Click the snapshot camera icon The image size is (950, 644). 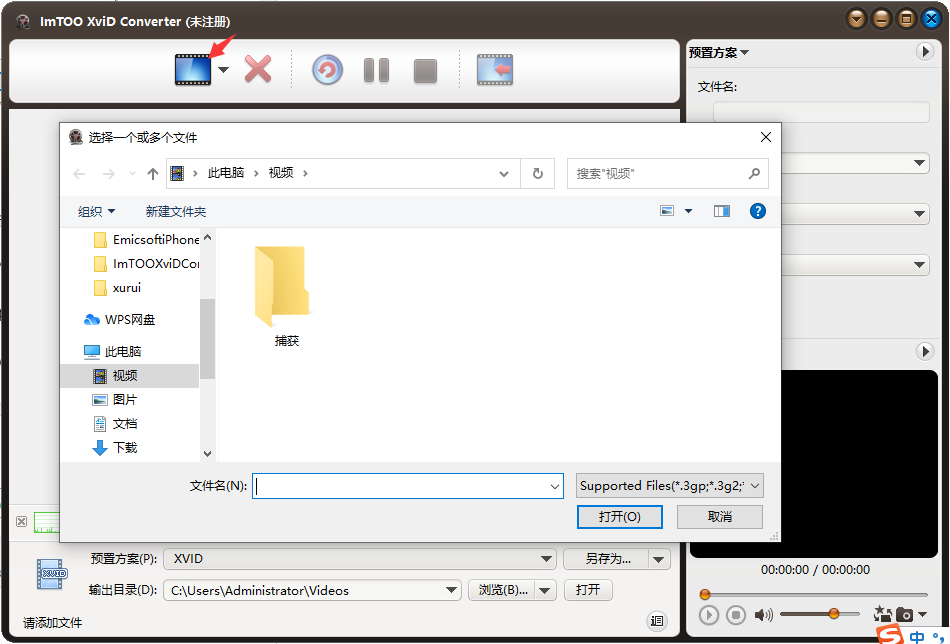click(904, 614)
